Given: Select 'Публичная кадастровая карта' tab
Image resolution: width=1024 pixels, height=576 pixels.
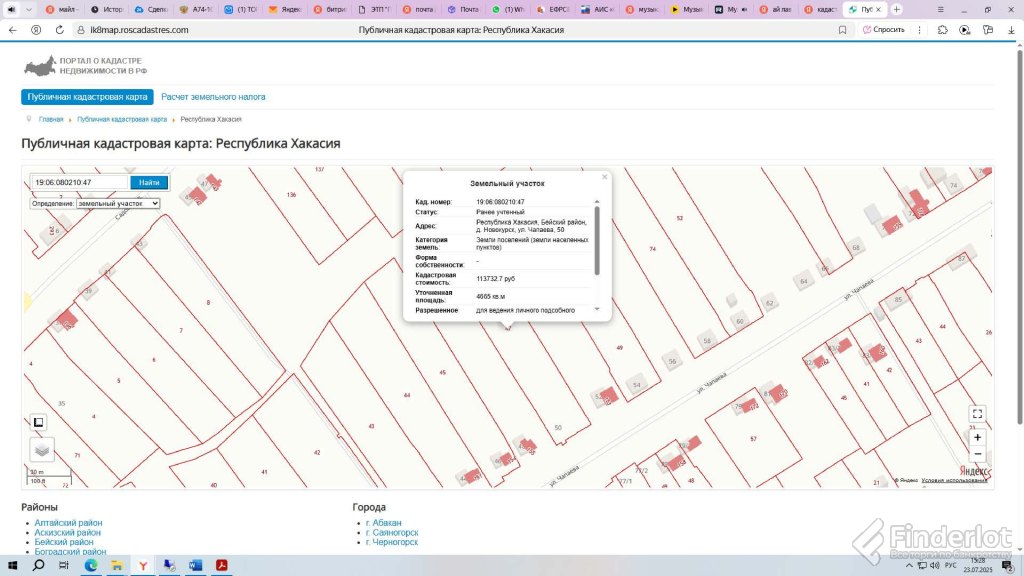Looking at the screenshot, I should point(88,97).
